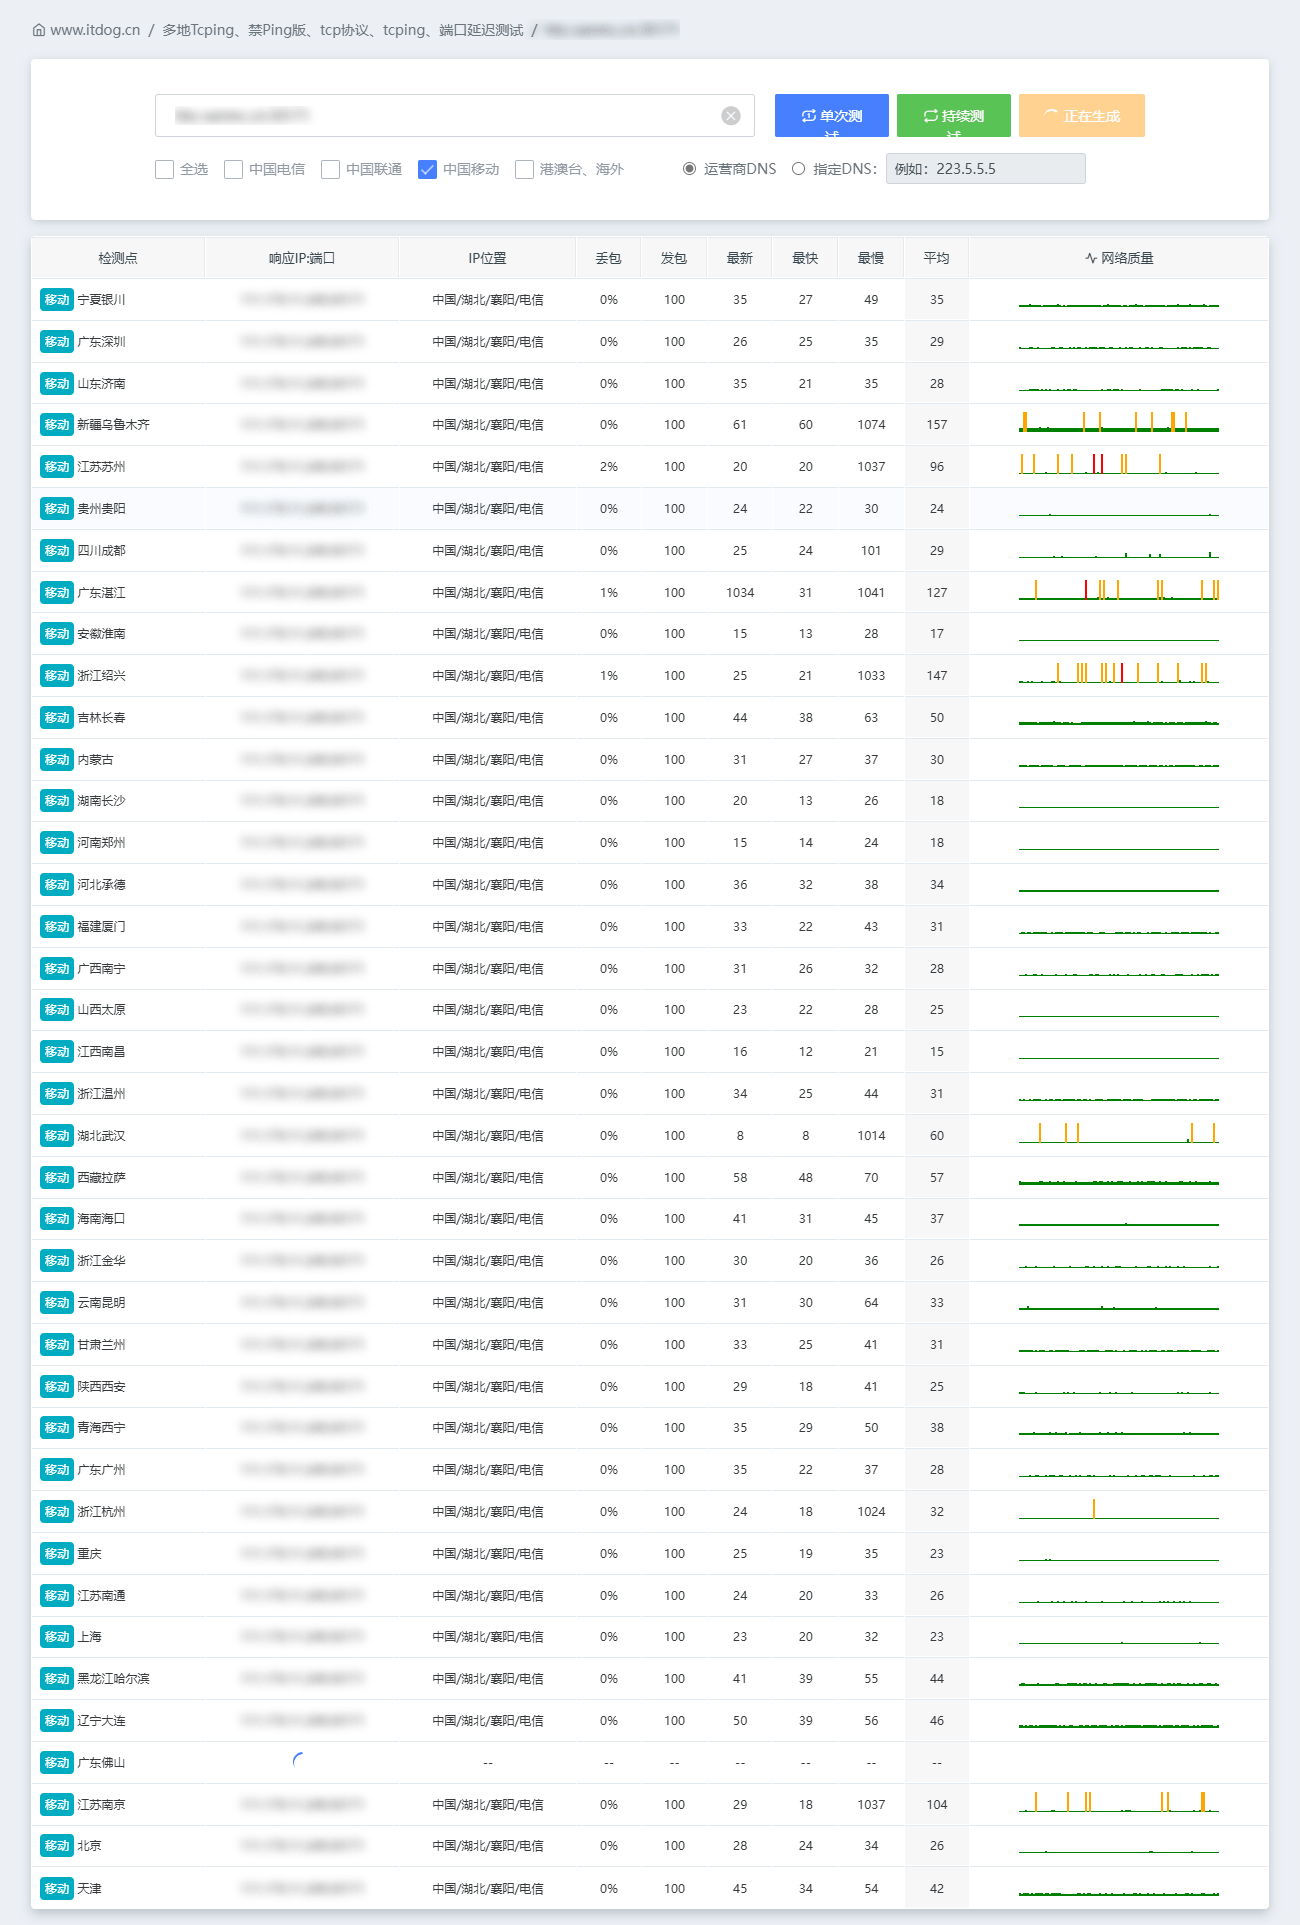1300x1925 pixels.
Task: Select 2% packet loss for 江苏苏州
Action: point(609,467)
